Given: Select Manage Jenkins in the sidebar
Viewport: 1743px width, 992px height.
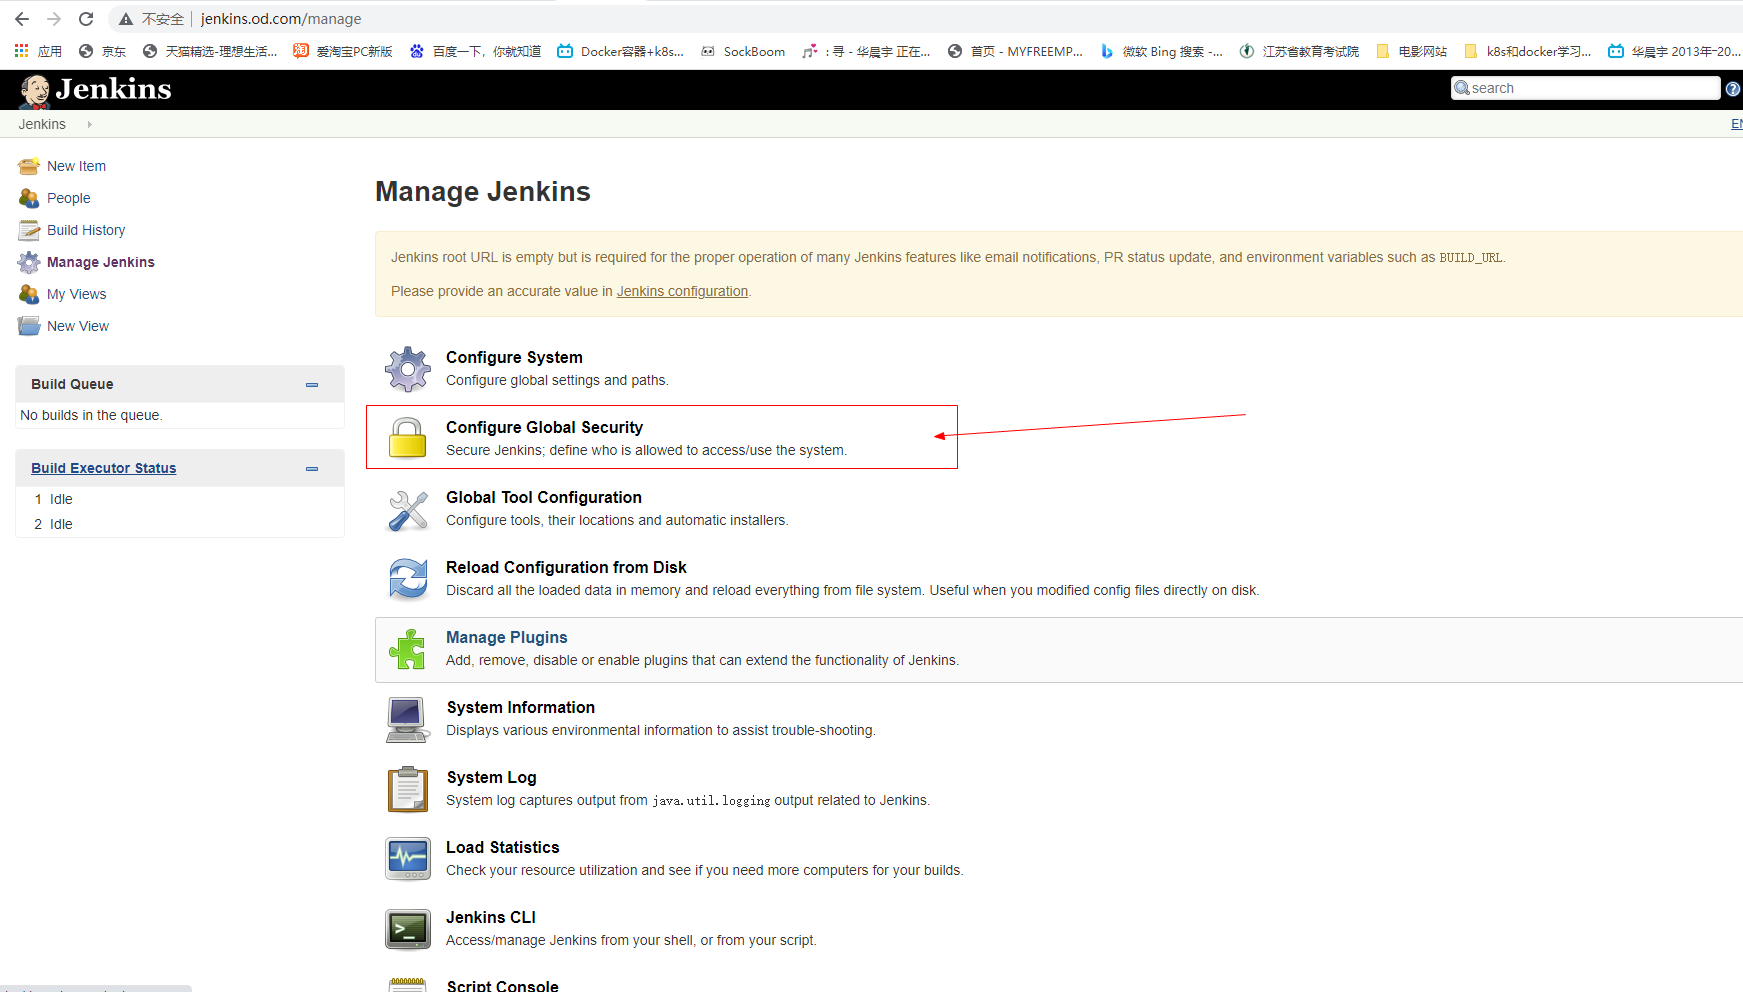Looking at the screenshot, I should click(x=101, y=262).
